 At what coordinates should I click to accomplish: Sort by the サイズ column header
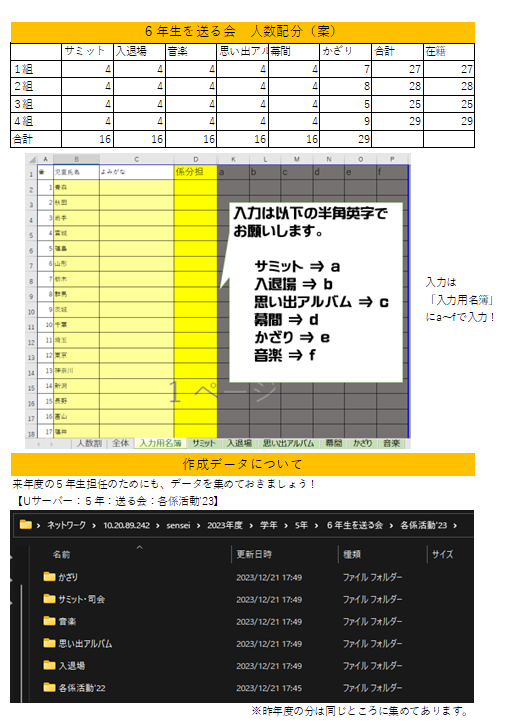[442, 554]
